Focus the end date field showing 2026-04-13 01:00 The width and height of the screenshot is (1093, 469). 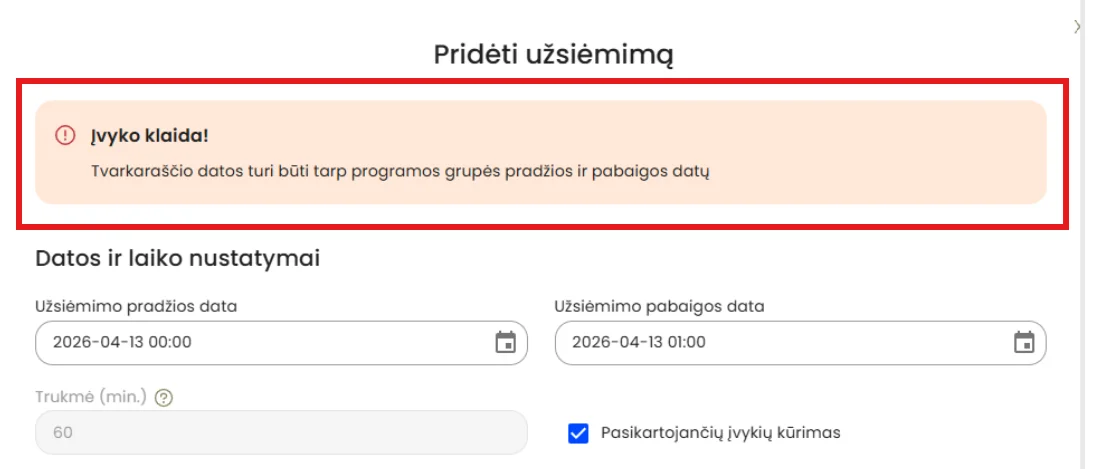click(x=800, y=343)
